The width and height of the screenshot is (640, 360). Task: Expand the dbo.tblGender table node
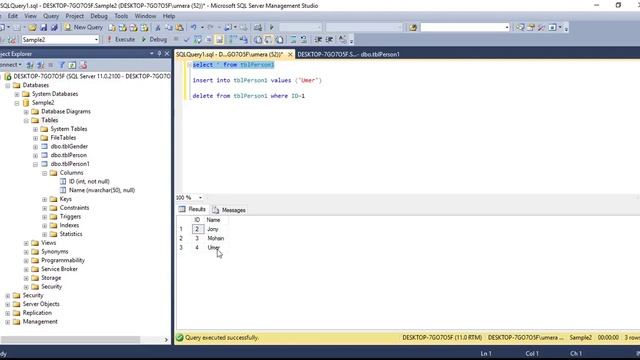(x=36, y=147)
